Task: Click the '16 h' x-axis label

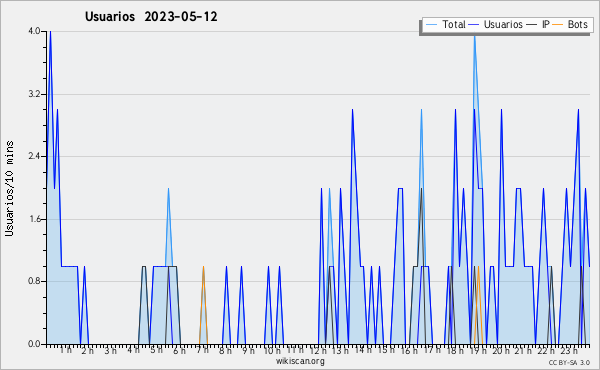Action: click(409, 351)
